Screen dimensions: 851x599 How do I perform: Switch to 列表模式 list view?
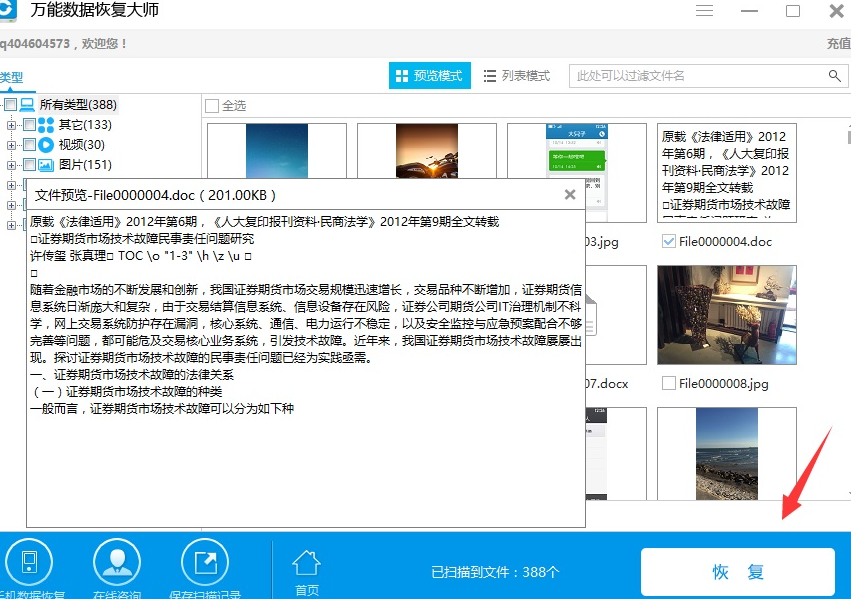[519, 75]
